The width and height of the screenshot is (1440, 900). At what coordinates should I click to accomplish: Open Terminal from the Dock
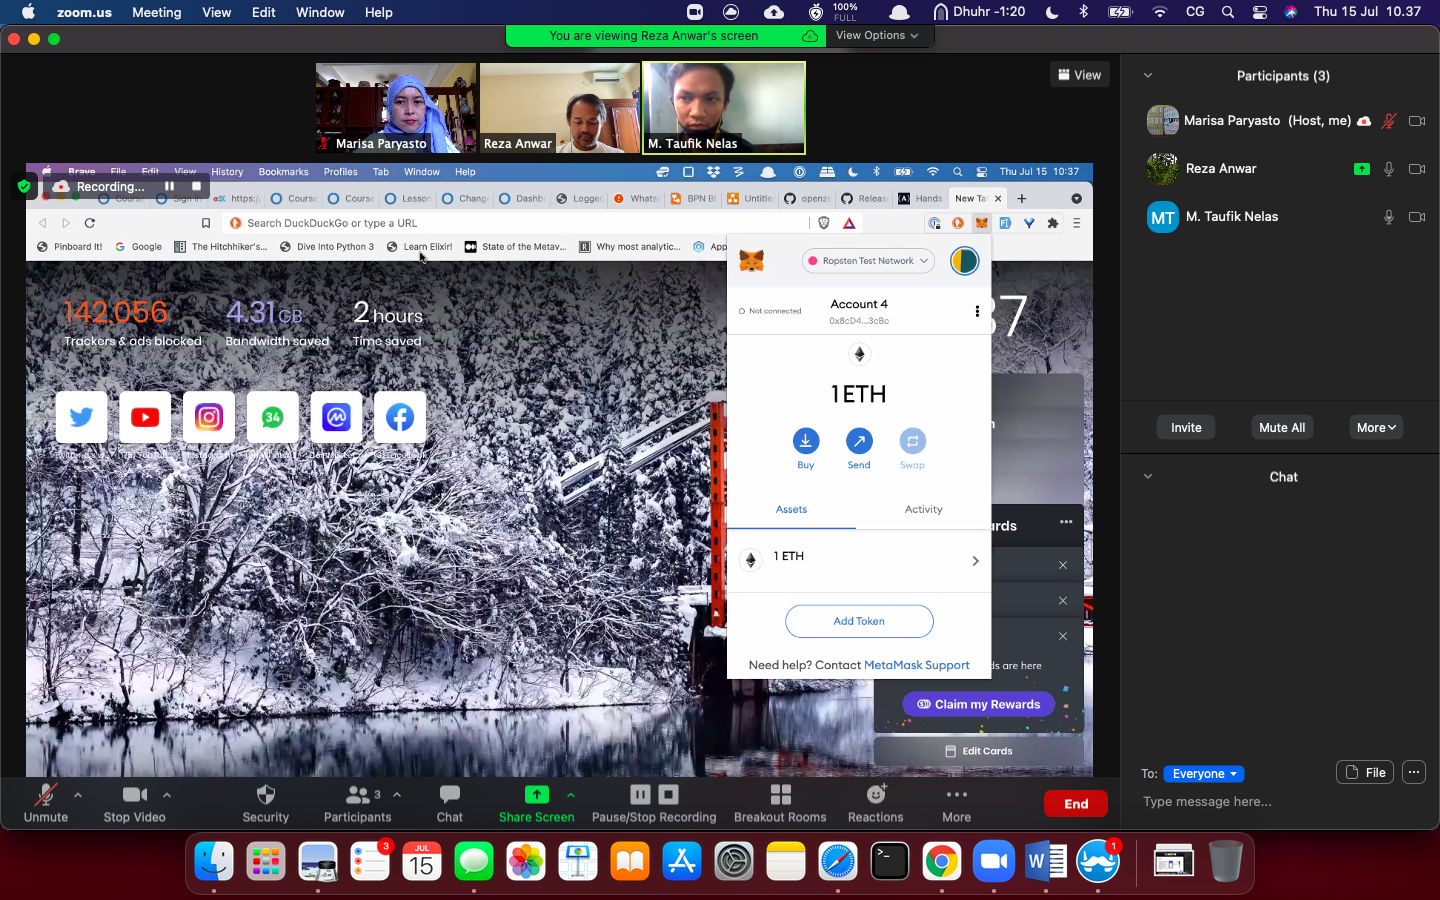tap(890, 861)
